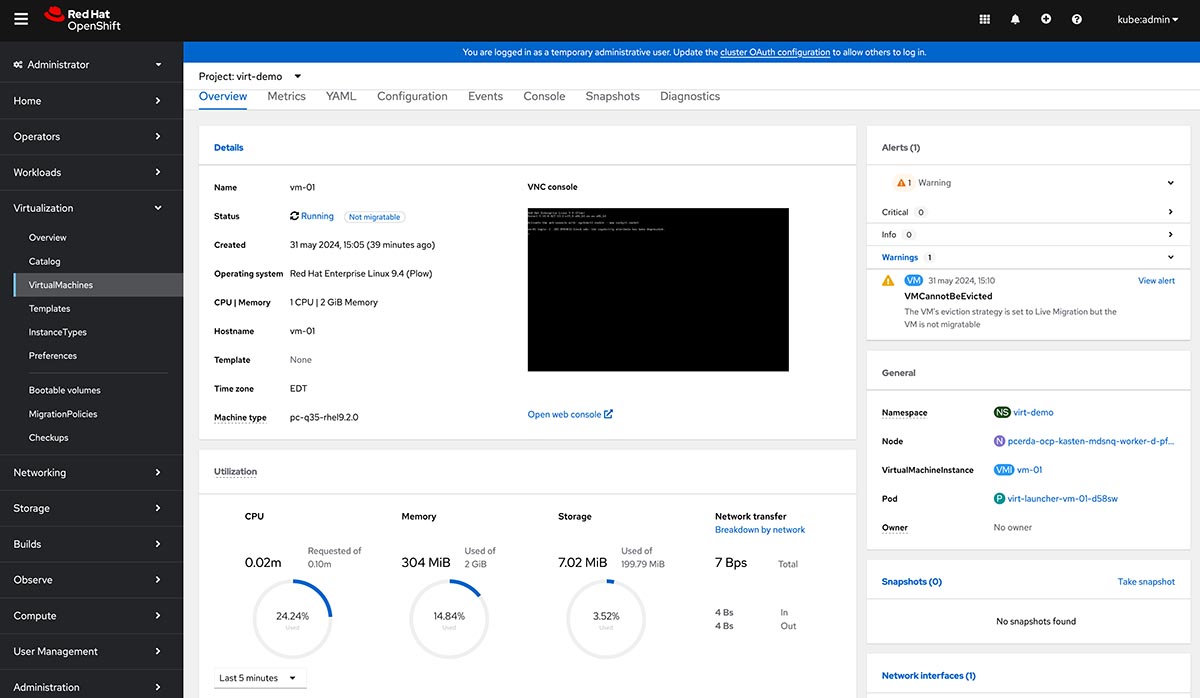Click the CPU utilization donut chart
1200x698 pixels.
292,619
